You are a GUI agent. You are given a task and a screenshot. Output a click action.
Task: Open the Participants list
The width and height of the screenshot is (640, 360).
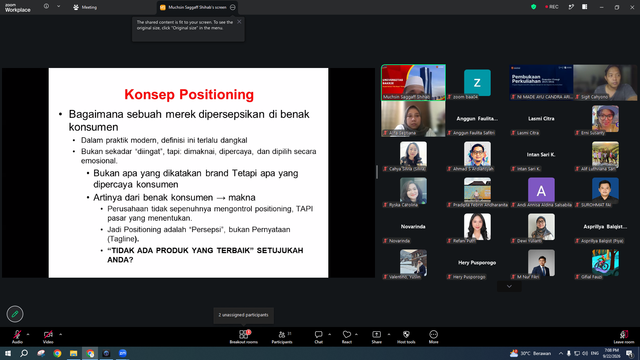pyautogui.click(x=282, y=336)
